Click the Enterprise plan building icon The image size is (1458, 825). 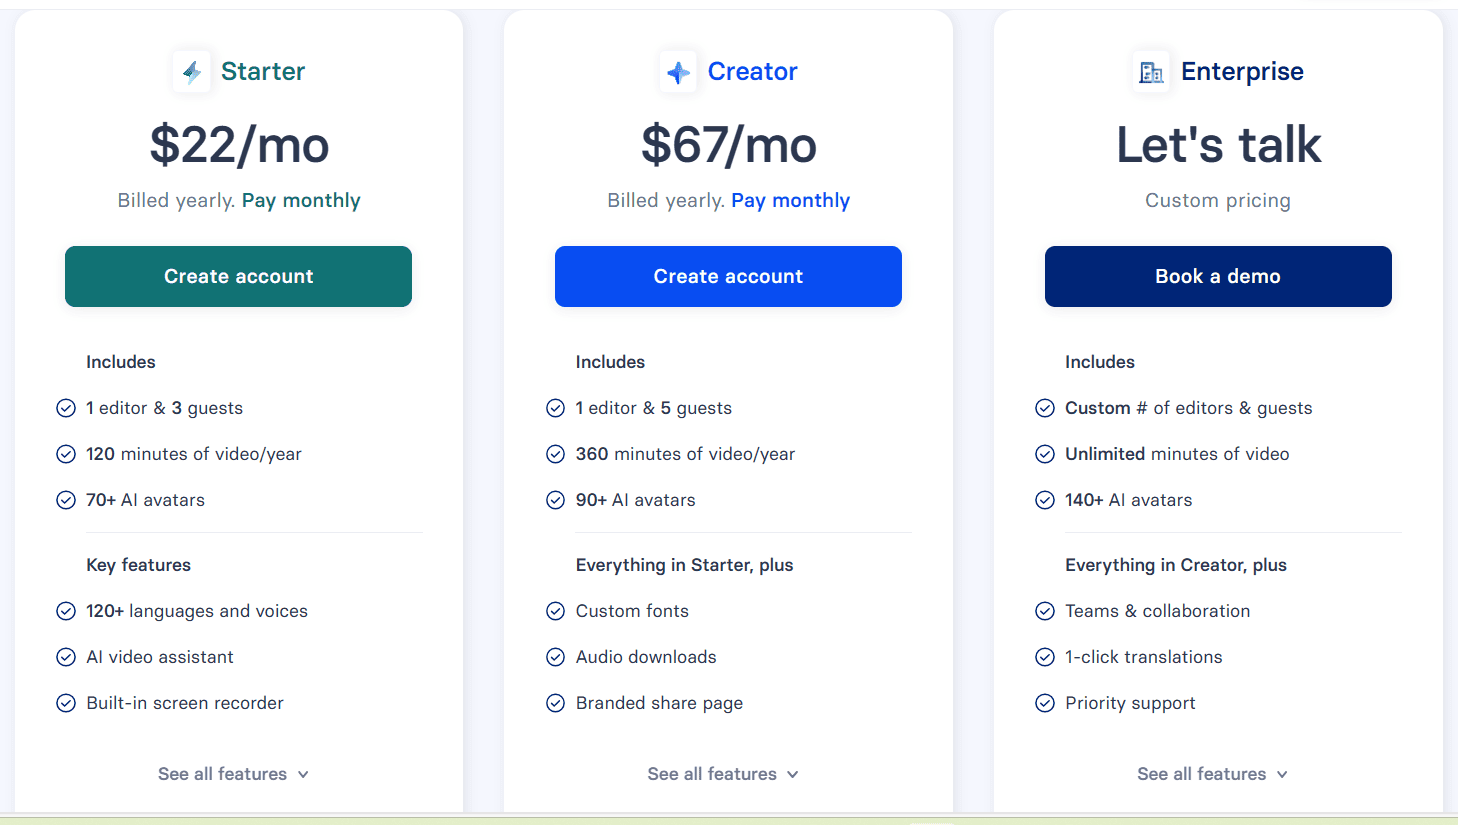pos(1152,72)
